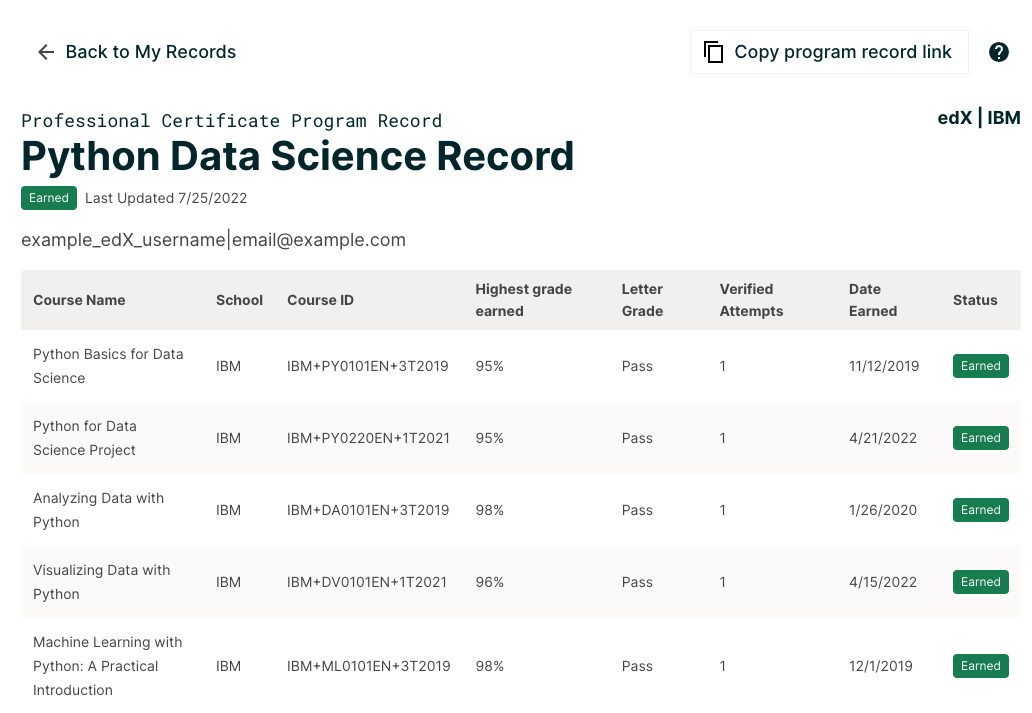Click the Last Updated 7/25/2022 text
This screenshot has height=713, width=1032.
pos(165,198)
